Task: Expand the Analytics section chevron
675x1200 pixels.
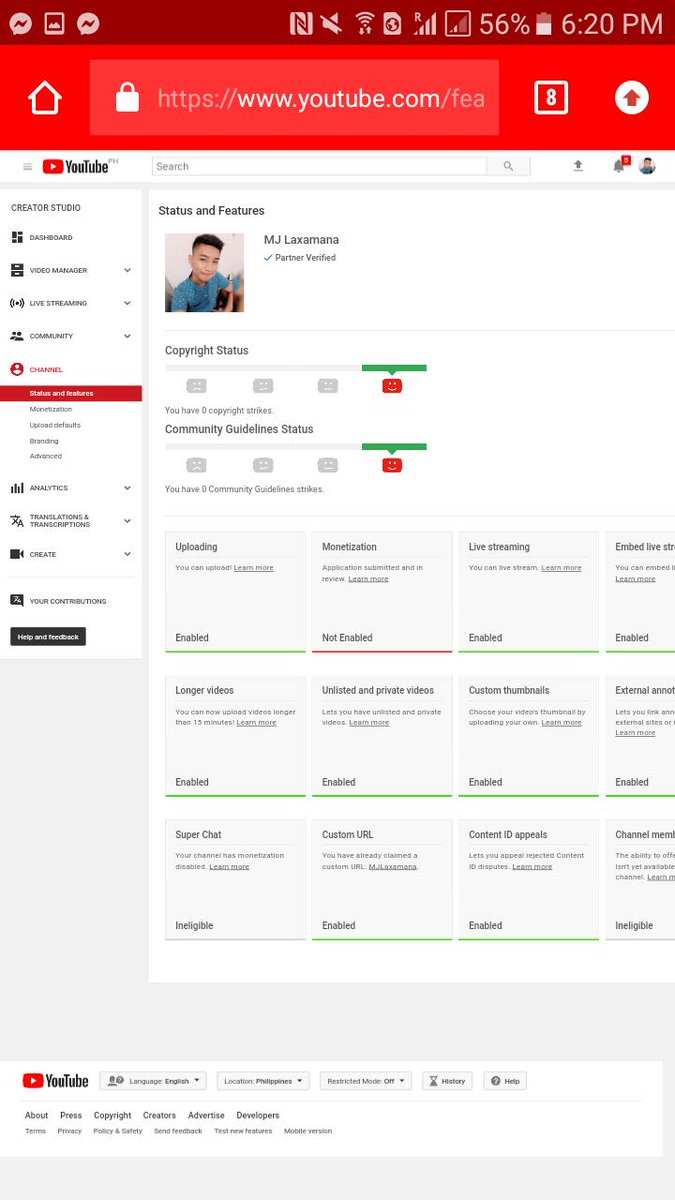Action: pos(127,488)
